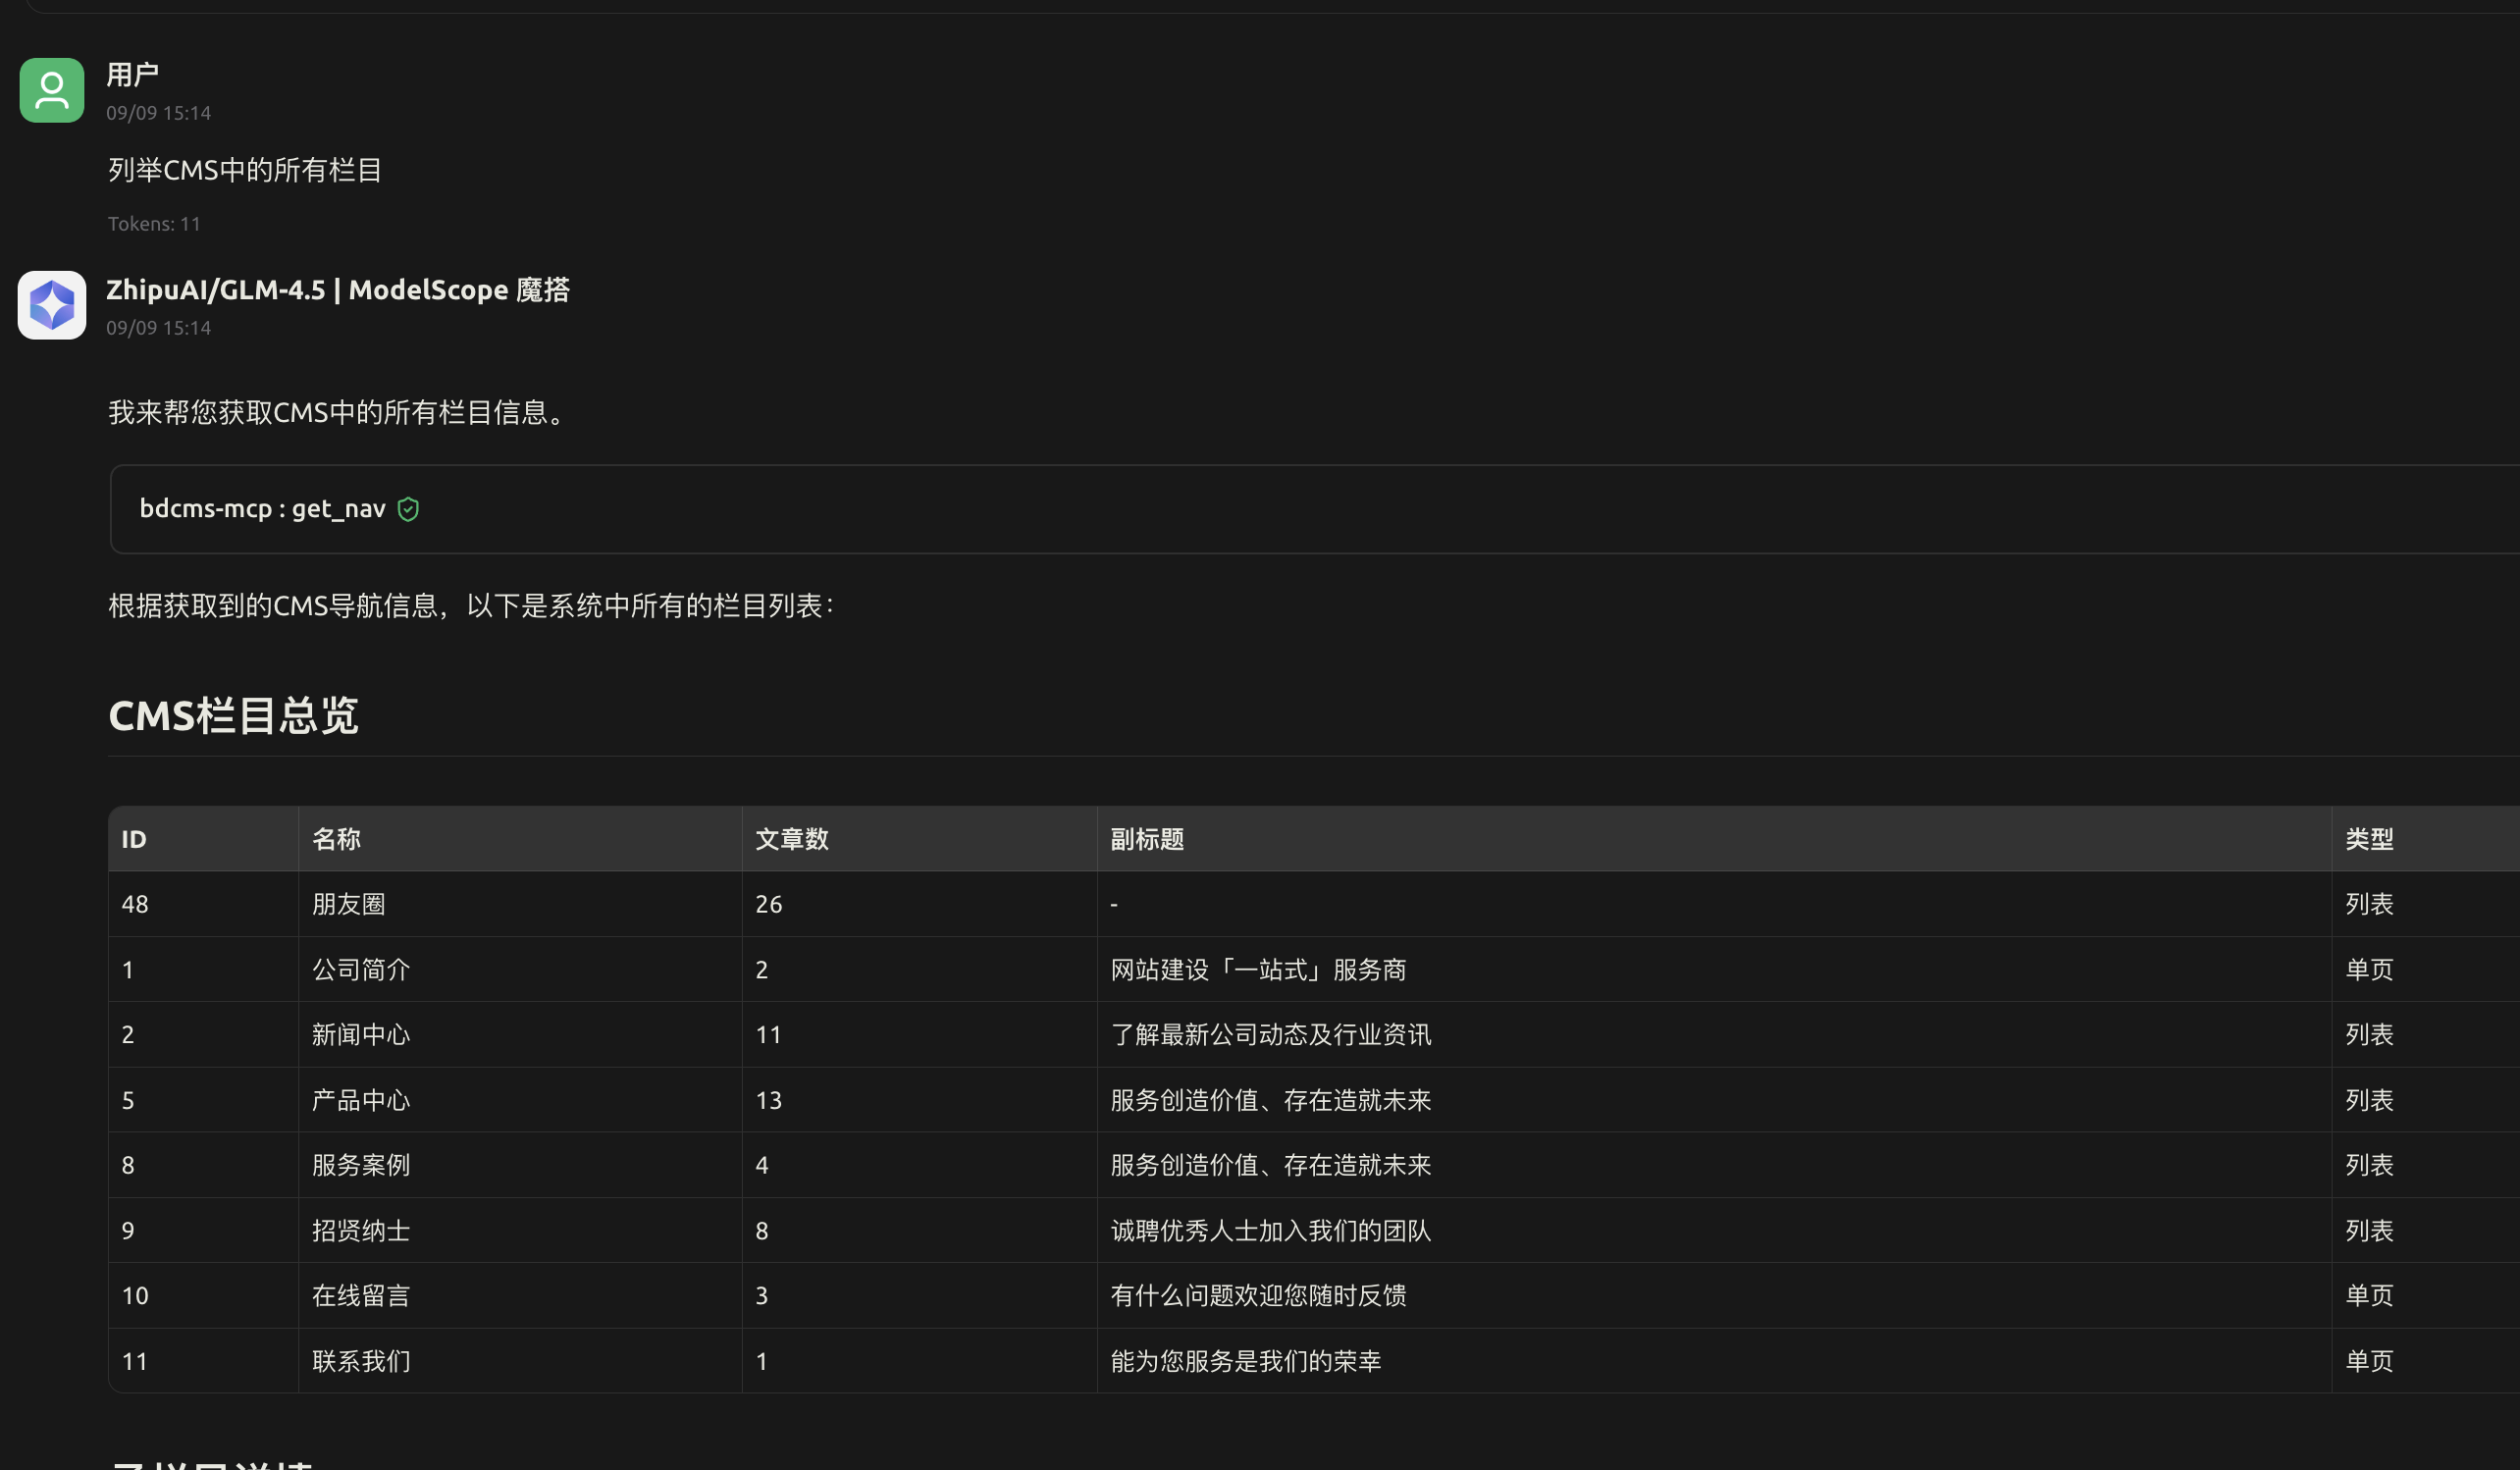
Task: Select the user message 列举CMS中的所有栏目
Action: click(247, 170)
